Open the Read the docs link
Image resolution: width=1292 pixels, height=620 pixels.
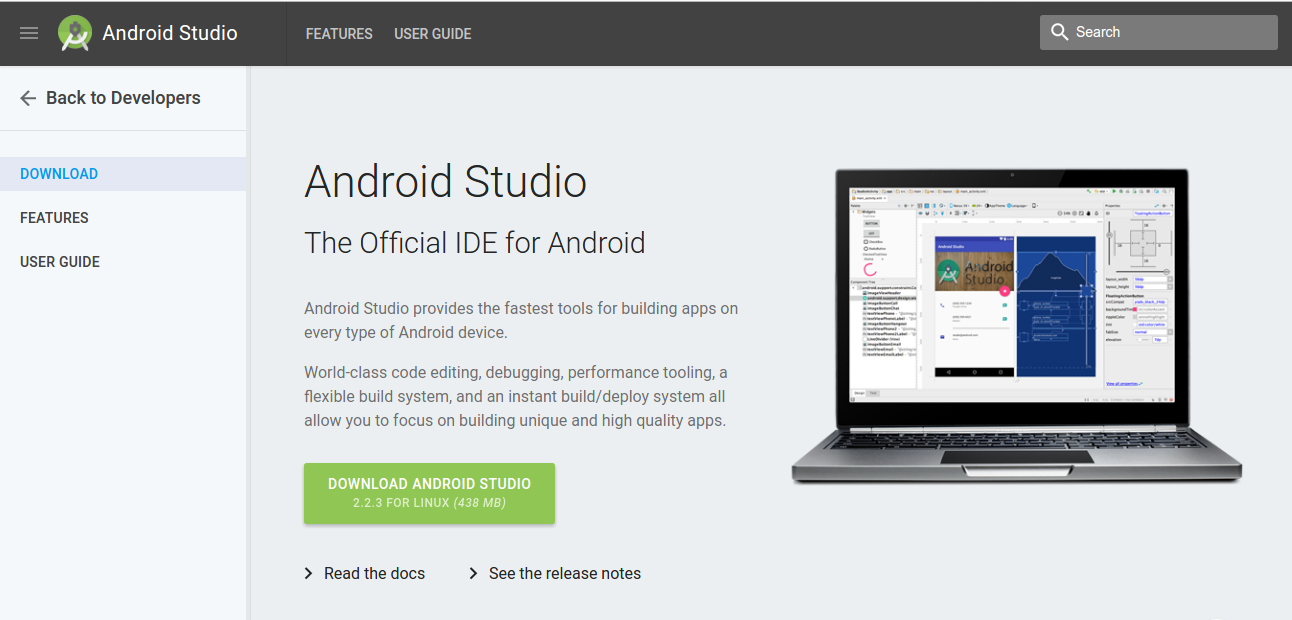coord(374,573)
